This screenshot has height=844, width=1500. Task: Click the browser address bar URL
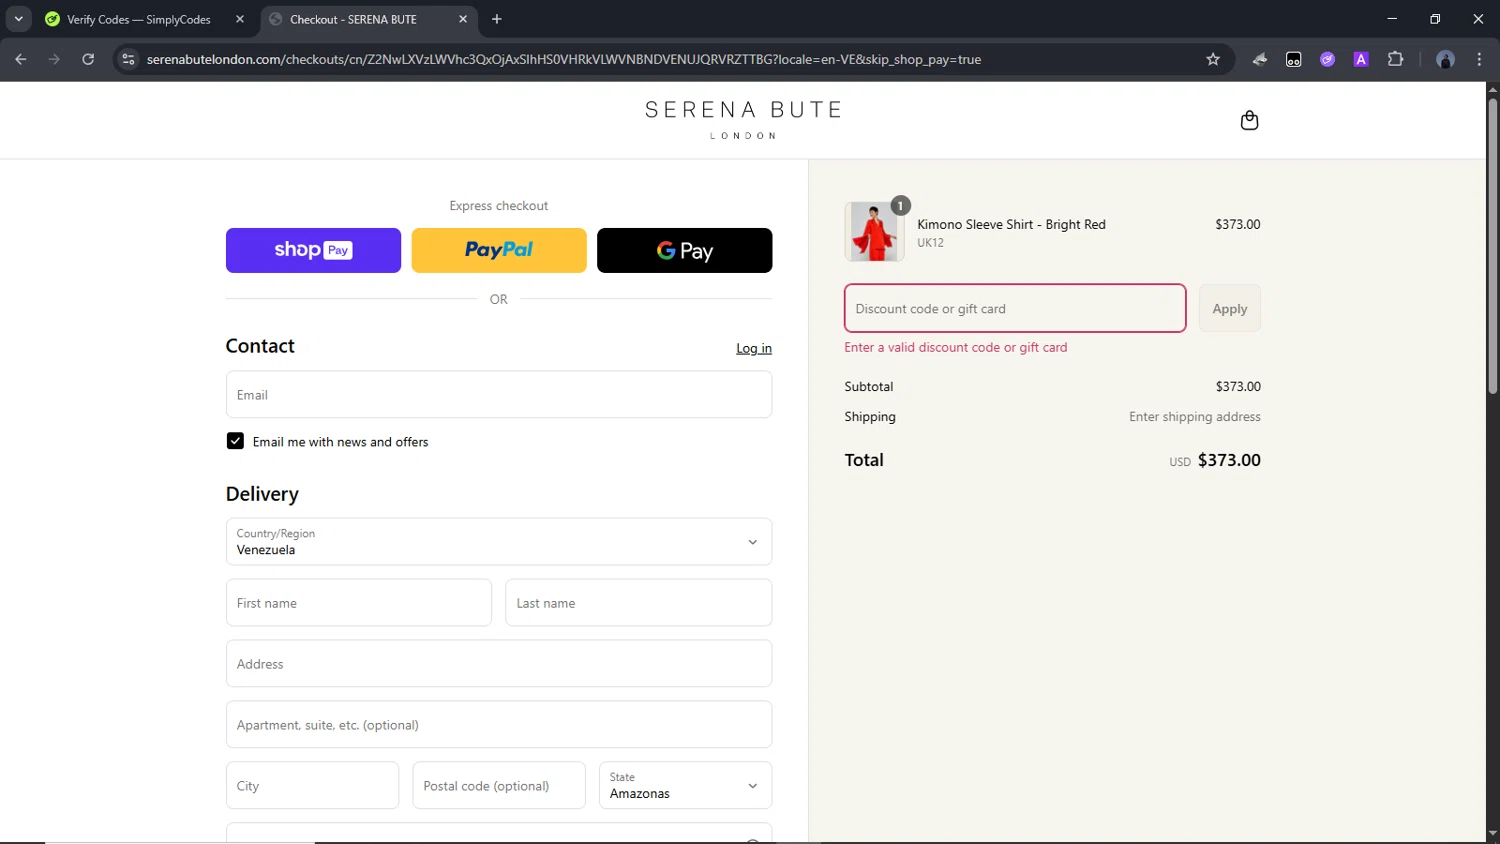pyautogui.click(x=564, y=59)
